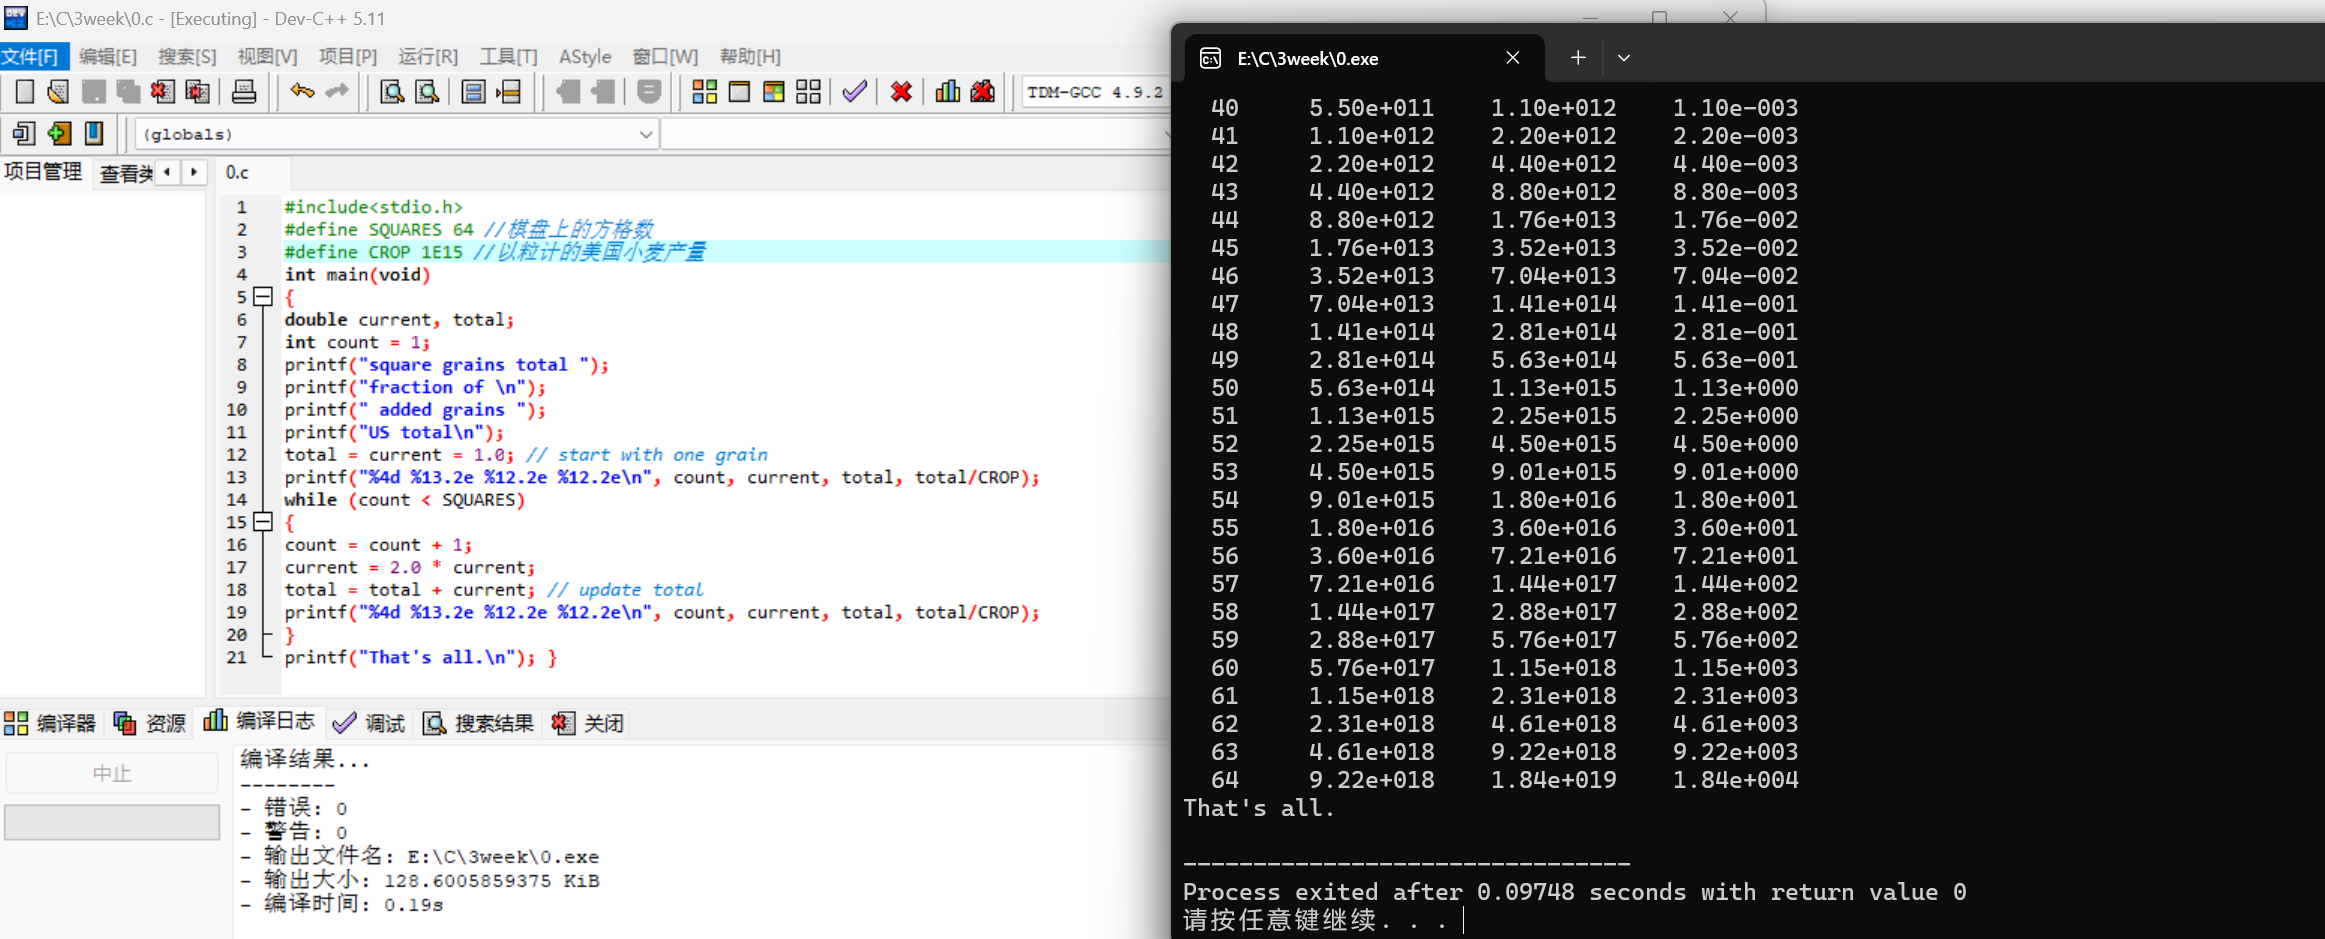This screenshot has height=939, width=2325.
Task: Open the 视图[V] menu
Action: tap(267, 57)
